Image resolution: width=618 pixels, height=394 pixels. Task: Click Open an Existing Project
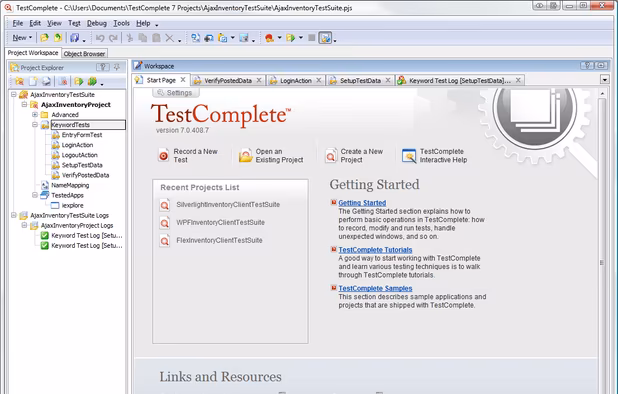tap(272, 156)
